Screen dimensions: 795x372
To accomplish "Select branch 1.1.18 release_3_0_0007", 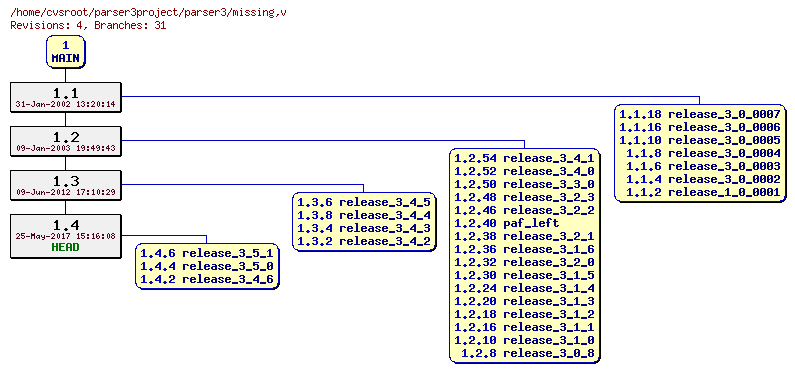I will pyautogui.click(x=700, y=114).
